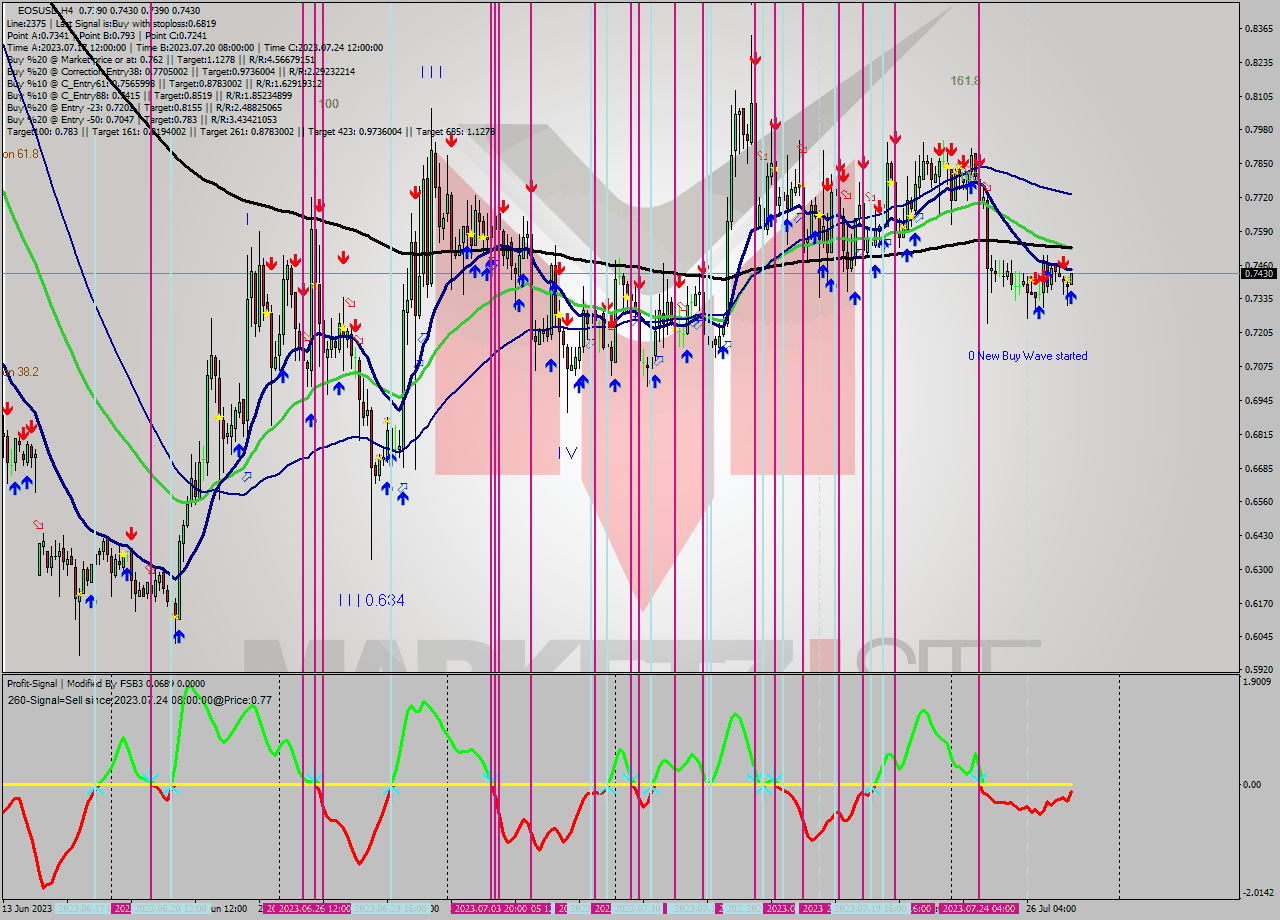Click the -2.0142 oscillator scale value
This screenshot has height=920, width=1280.
pos(1258,893)
